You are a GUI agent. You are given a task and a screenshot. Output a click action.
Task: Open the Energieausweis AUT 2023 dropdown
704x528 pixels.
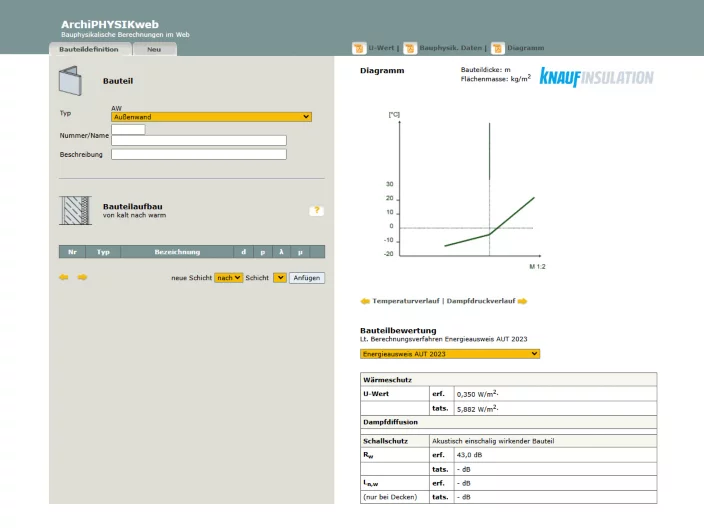[449, 353]
